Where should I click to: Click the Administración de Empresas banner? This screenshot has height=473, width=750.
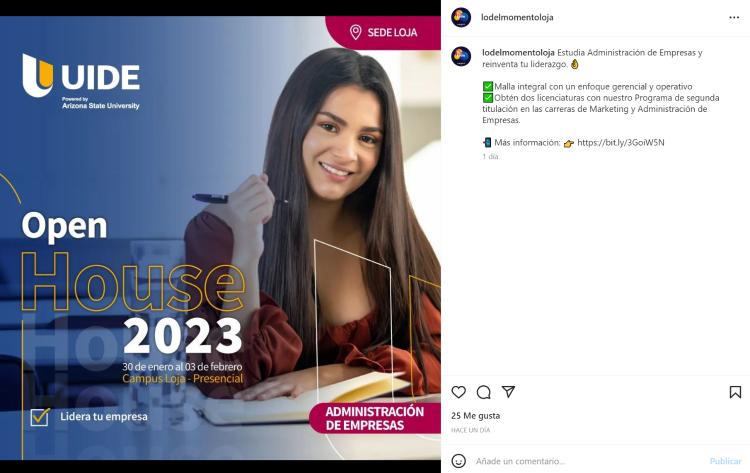[375, 418]
